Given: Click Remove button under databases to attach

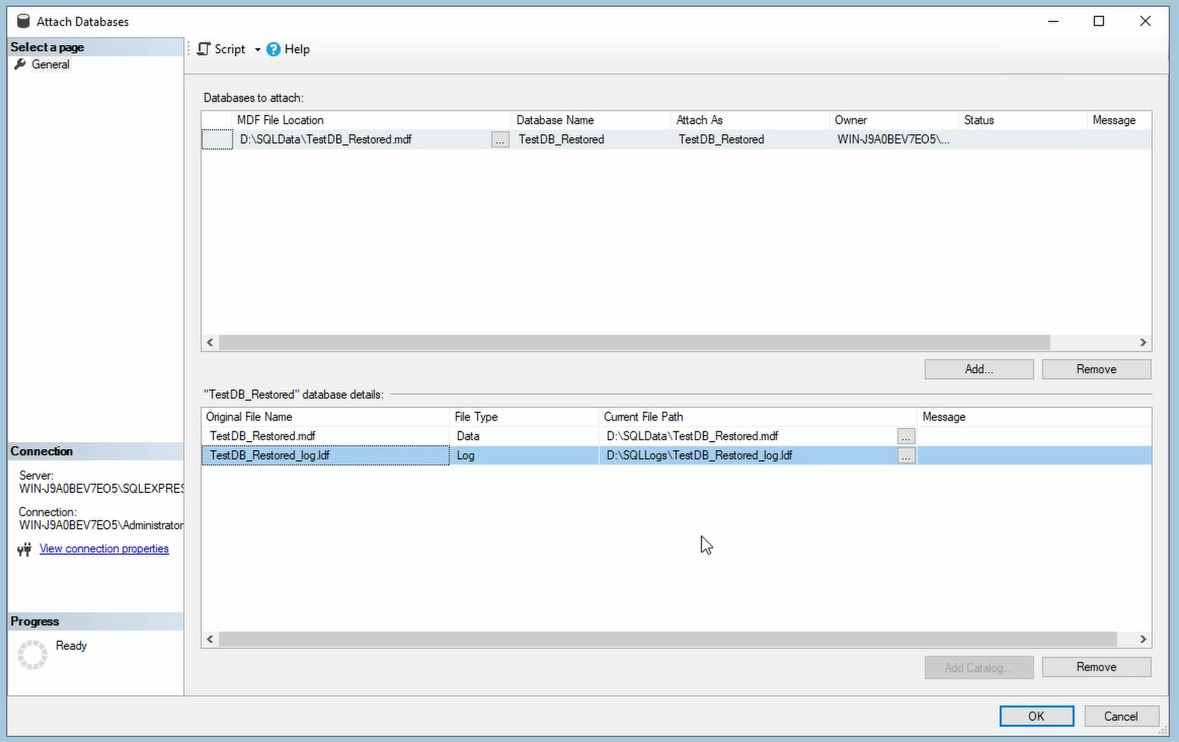Looking at the screenshot, I should [x=1096, y=369].
